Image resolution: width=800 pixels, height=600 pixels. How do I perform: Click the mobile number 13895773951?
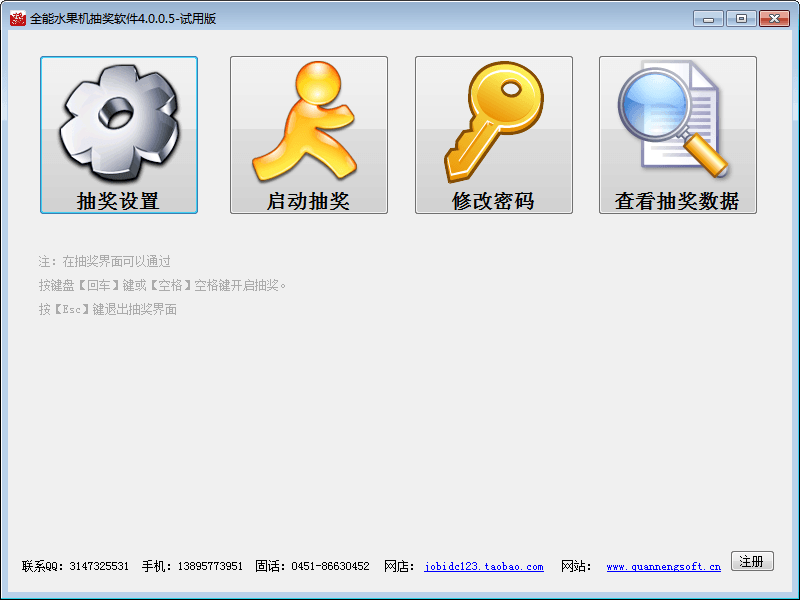click(210, 567)
